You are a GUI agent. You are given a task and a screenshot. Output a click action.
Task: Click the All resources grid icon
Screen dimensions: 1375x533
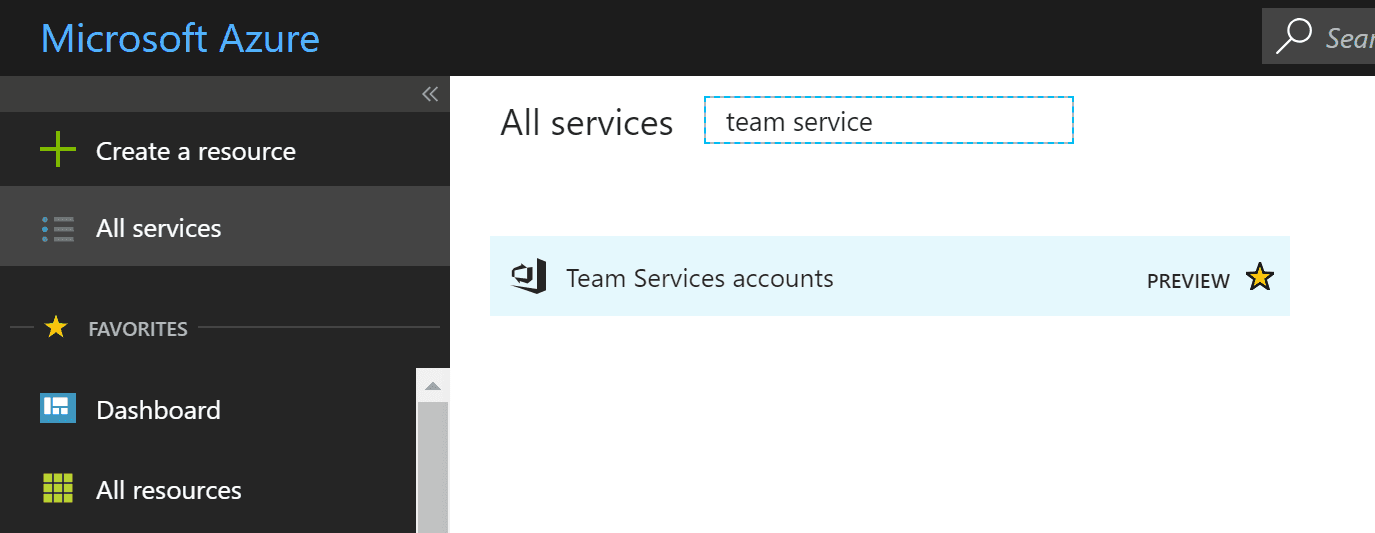coord(58,489)
